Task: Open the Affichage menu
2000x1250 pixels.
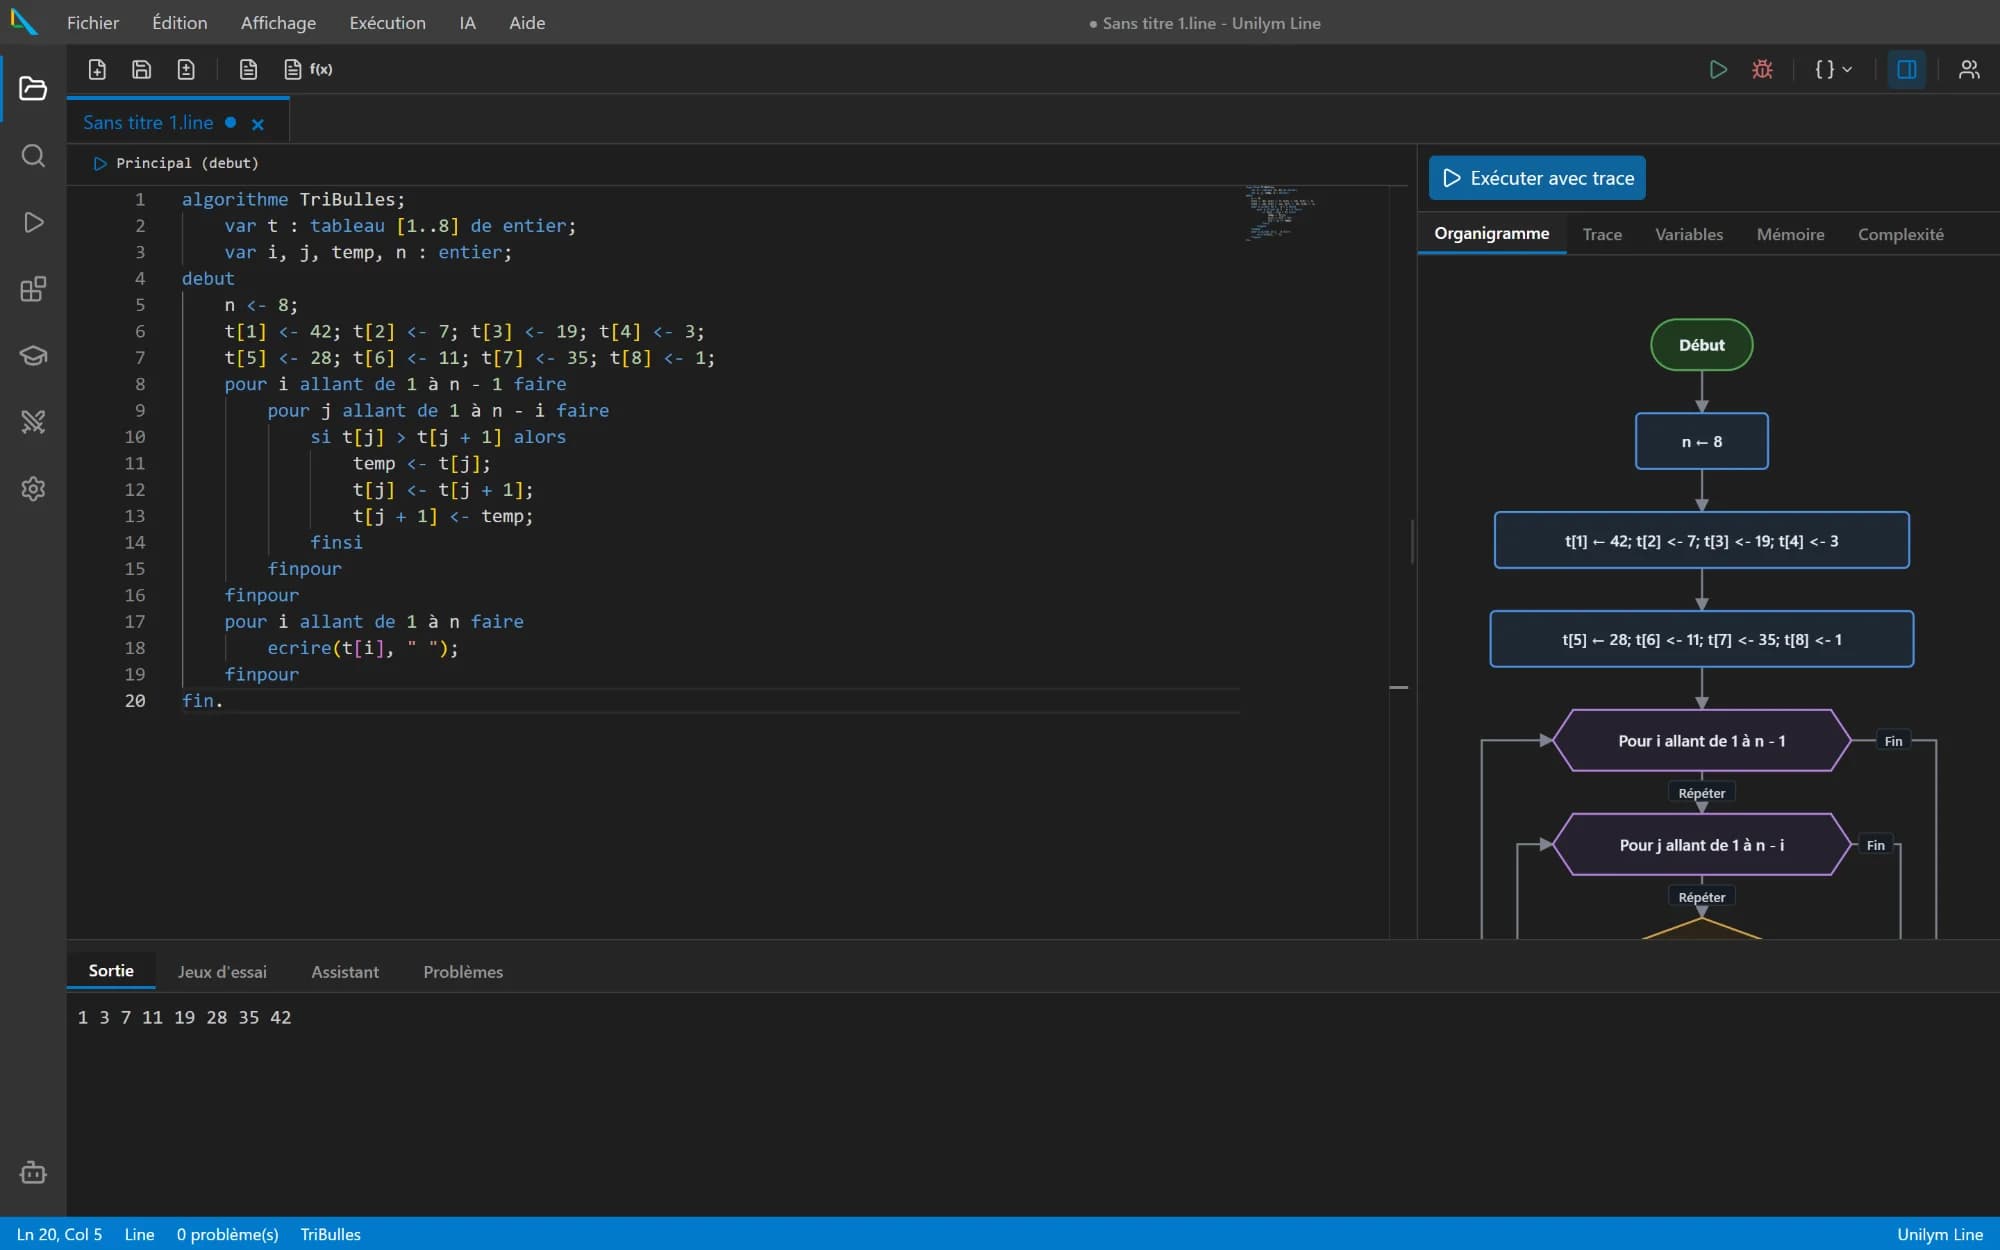Action: [278, 22]
